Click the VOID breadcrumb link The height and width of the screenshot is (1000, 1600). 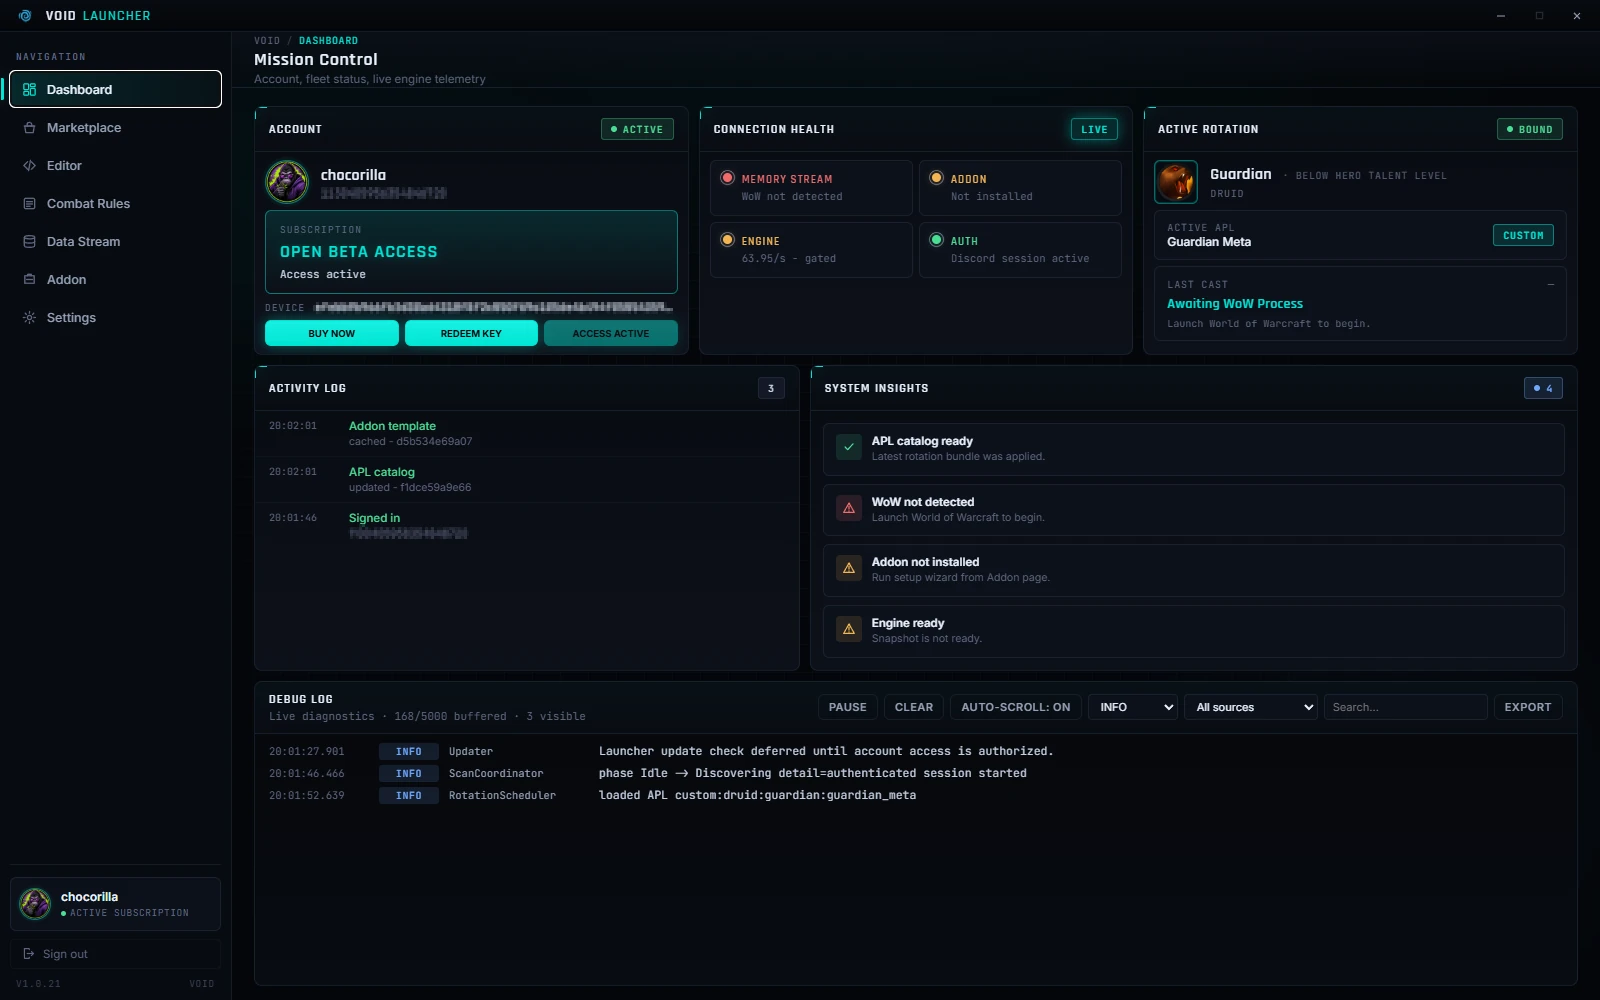[267, 41]
